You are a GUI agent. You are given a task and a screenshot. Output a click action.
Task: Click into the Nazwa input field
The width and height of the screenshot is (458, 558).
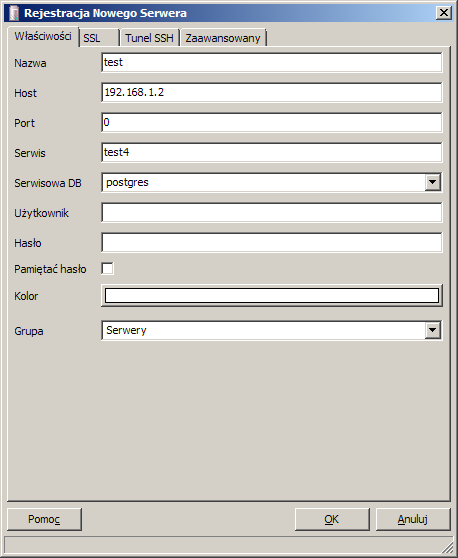[x=272, y=63]
